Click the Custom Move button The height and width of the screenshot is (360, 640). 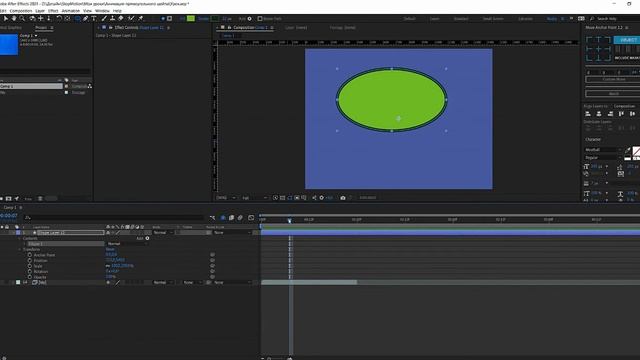[614, 79]
